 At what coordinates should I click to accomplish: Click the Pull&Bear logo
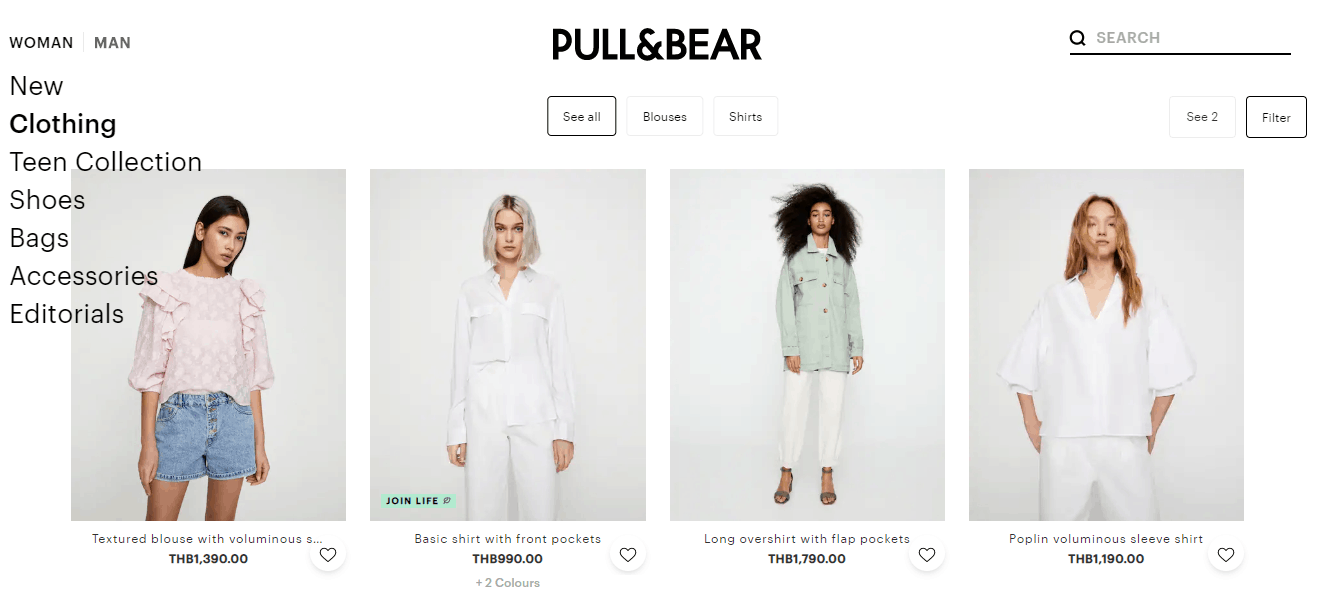tap(657, 44)
